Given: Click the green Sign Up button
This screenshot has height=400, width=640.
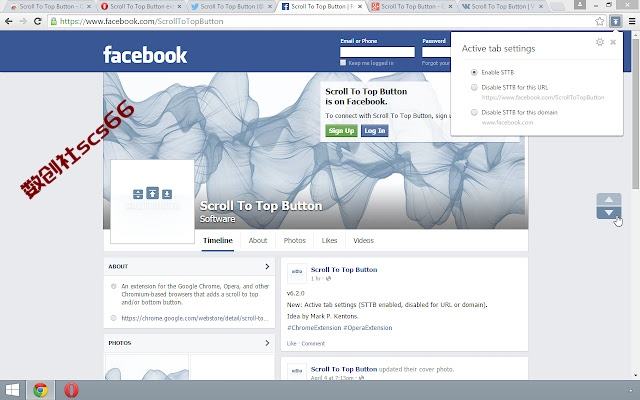Looking at the screenshot, I should point(341,131).
